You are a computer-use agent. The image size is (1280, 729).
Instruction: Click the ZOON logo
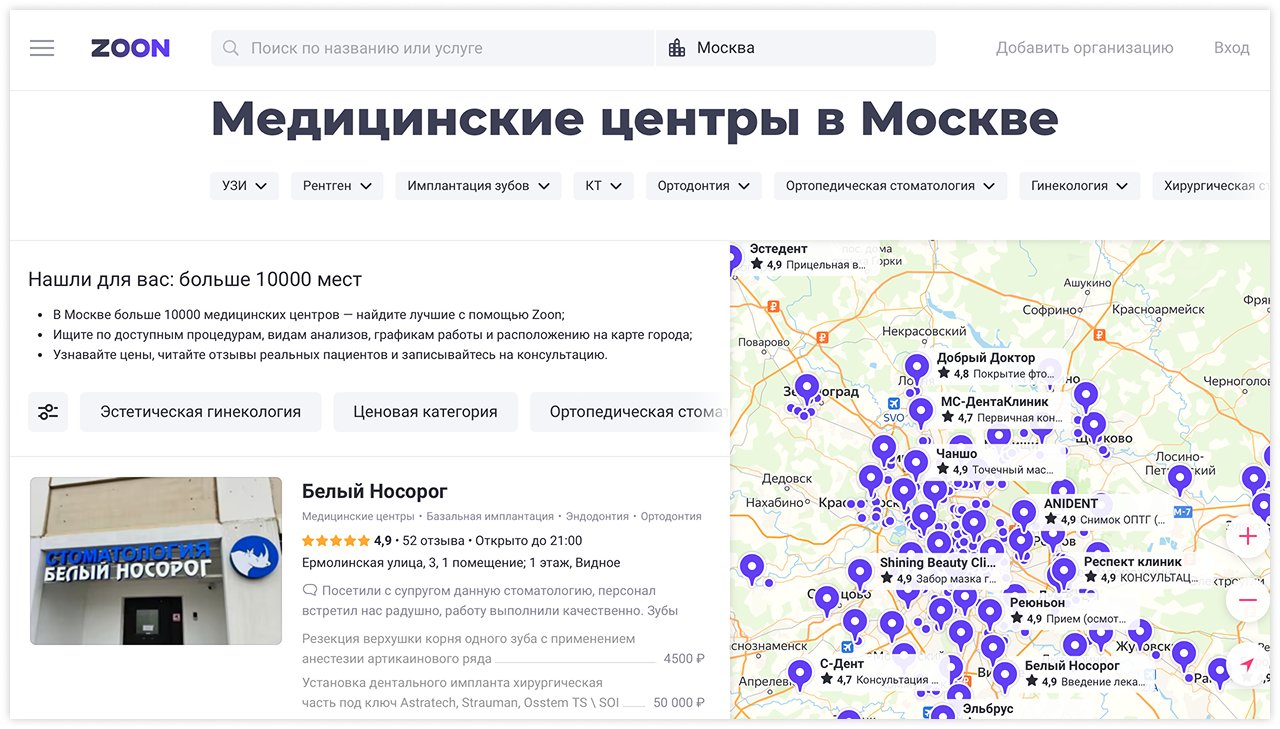click(x=130, y=48)
